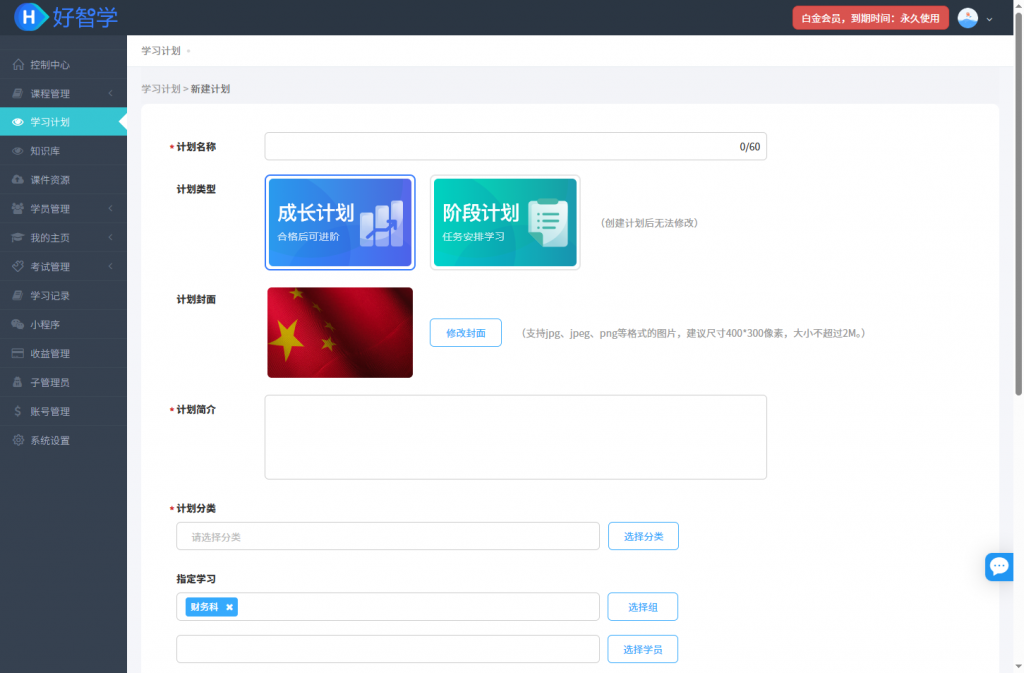Viewport: 1024px width, 673px height.
Task: Click the empty 选择学员 input field
Action: click(x=388, y=650)
